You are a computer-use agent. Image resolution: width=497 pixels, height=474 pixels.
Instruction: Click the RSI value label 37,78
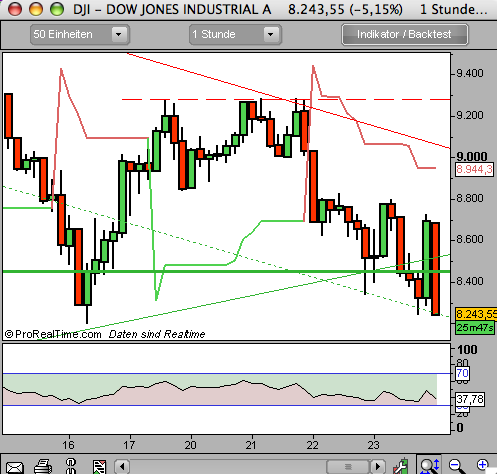click(470, 399)
